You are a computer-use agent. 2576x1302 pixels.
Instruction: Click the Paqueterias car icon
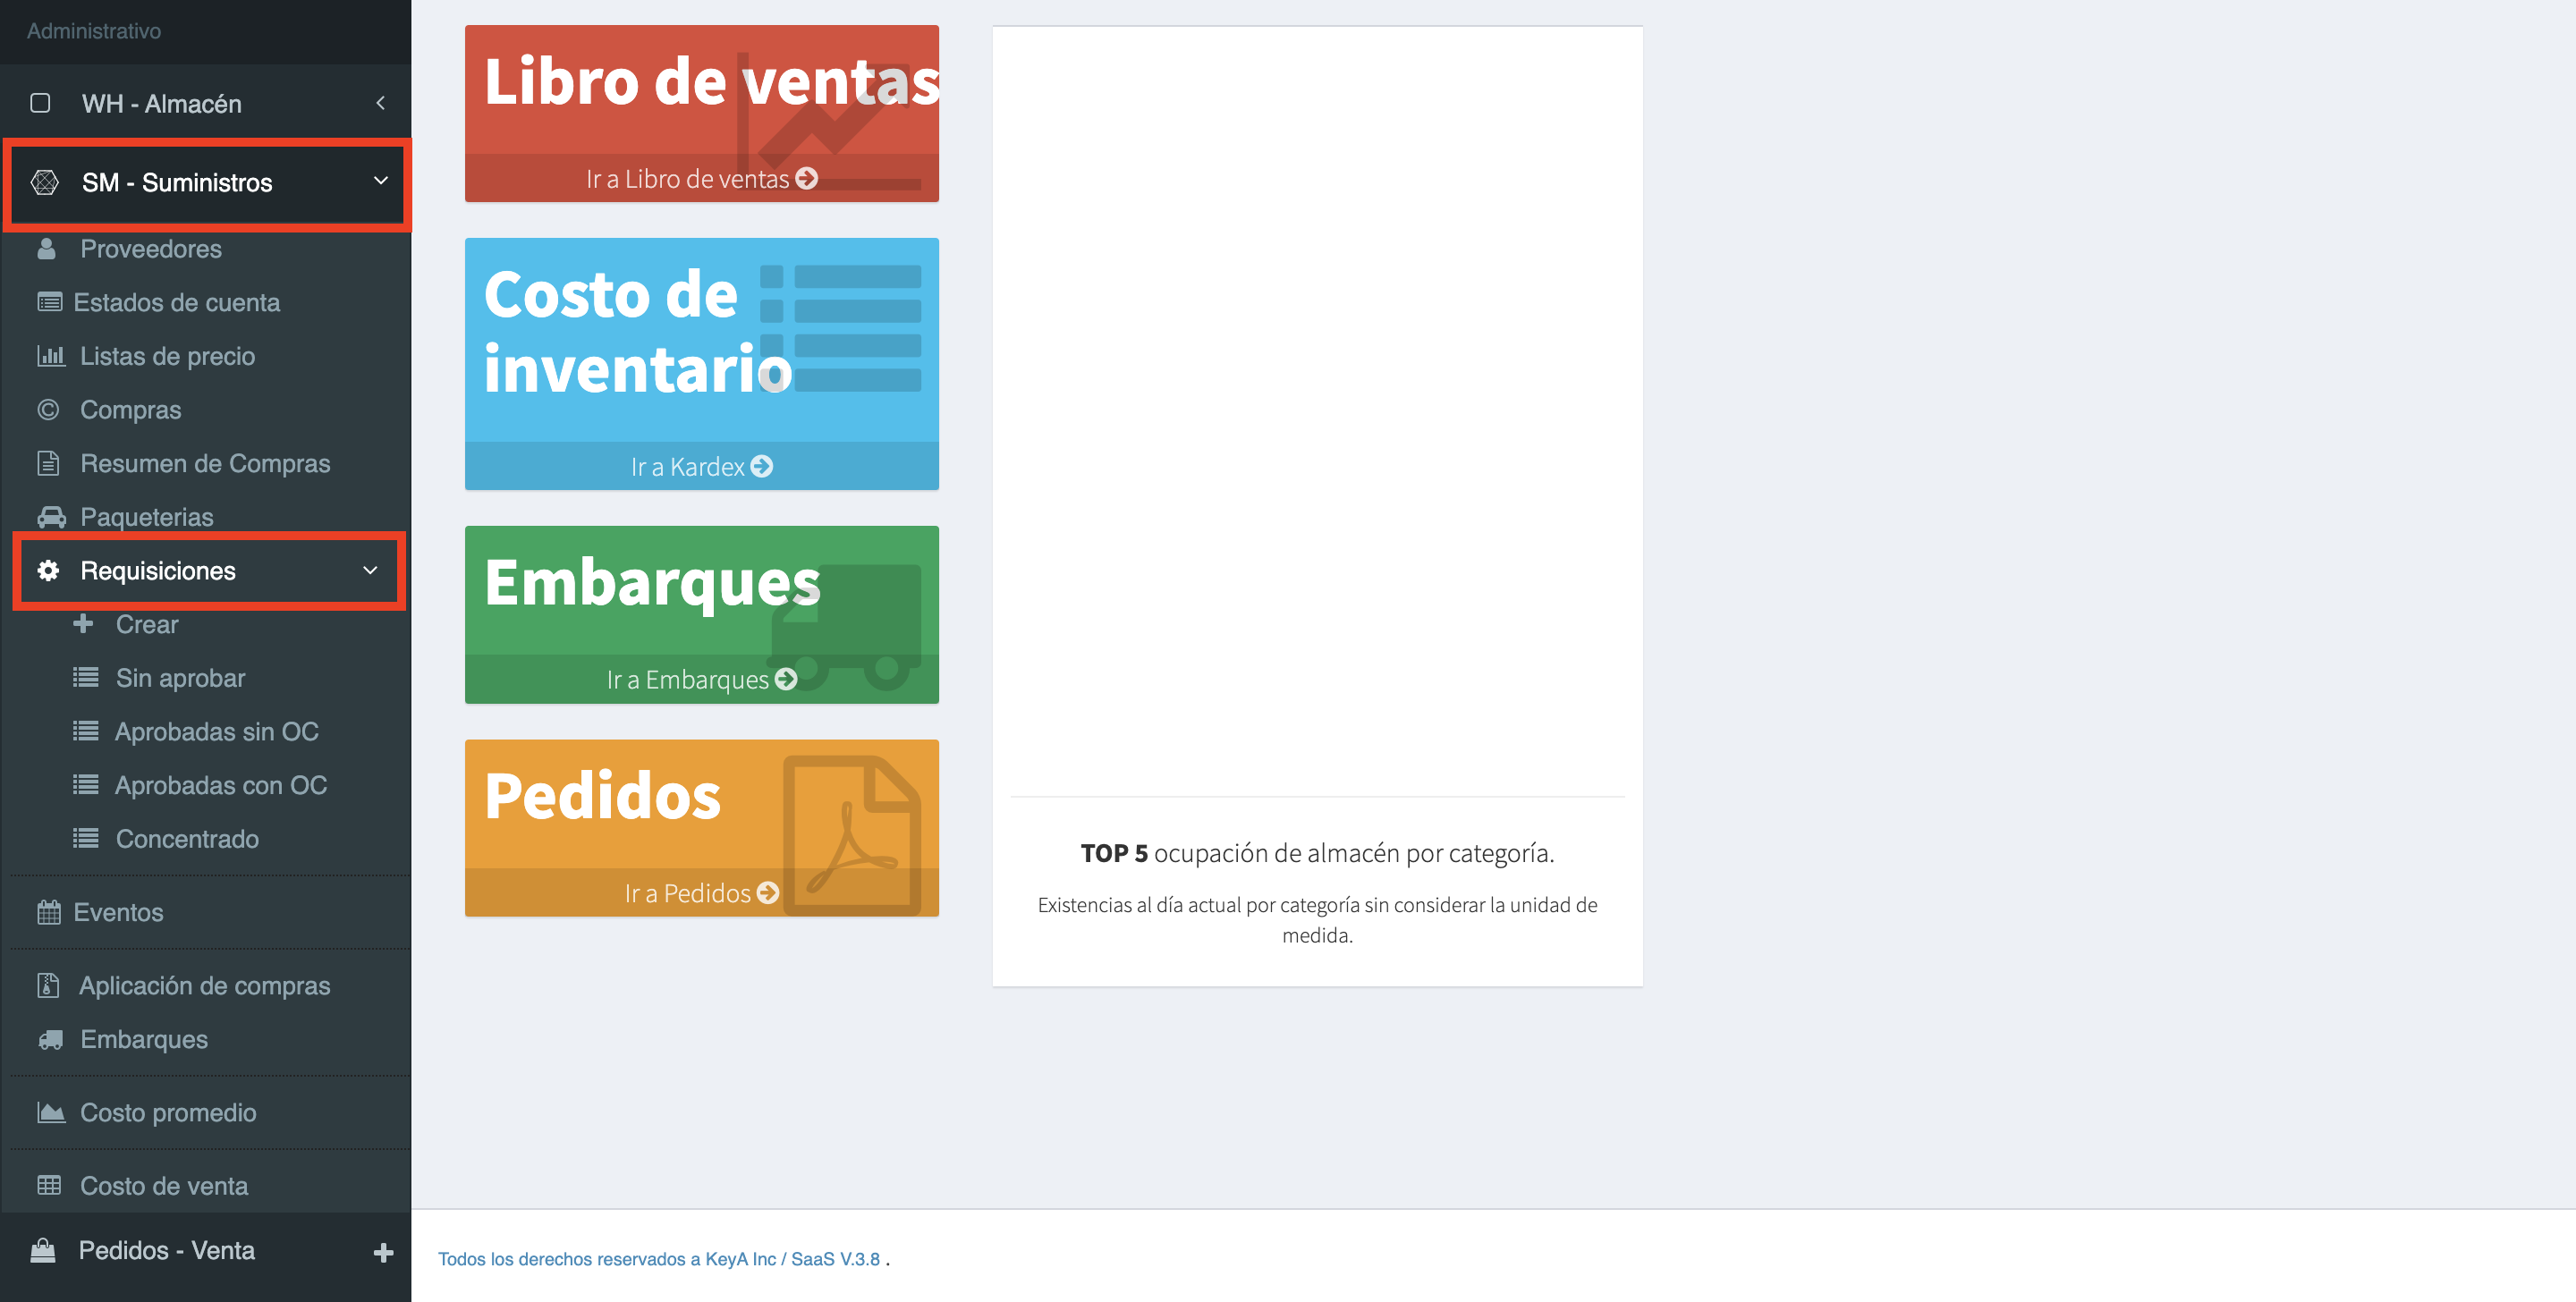pyautogui.click(x=51, y=517)
